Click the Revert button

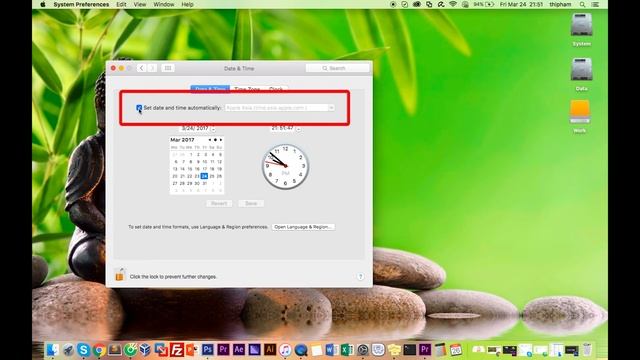pyautogui.click(x=219, y=203)
